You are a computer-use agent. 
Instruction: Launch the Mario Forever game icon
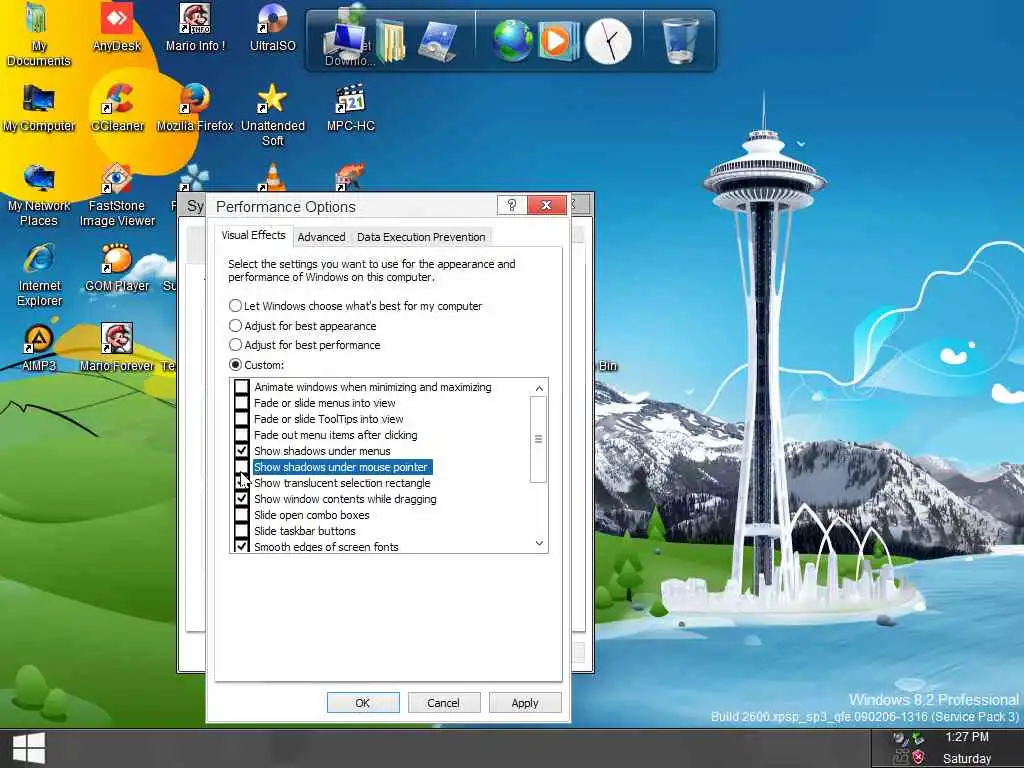tap(117, 348)
